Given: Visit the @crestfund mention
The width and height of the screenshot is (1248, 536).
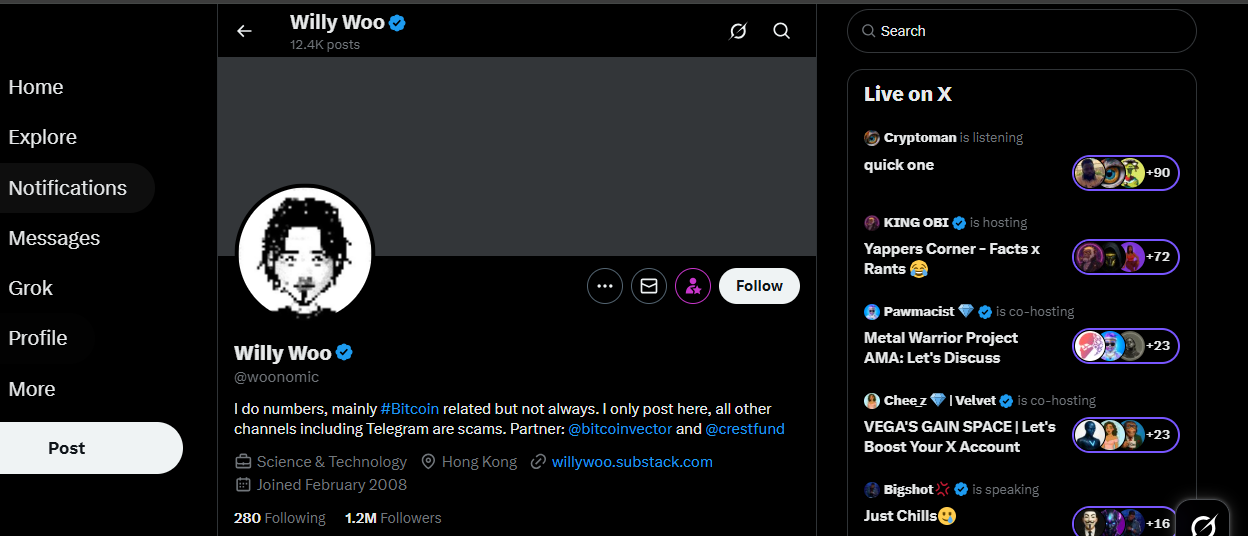Looking at the screenshot, I should pyautogui.click(x=745, y=429).
